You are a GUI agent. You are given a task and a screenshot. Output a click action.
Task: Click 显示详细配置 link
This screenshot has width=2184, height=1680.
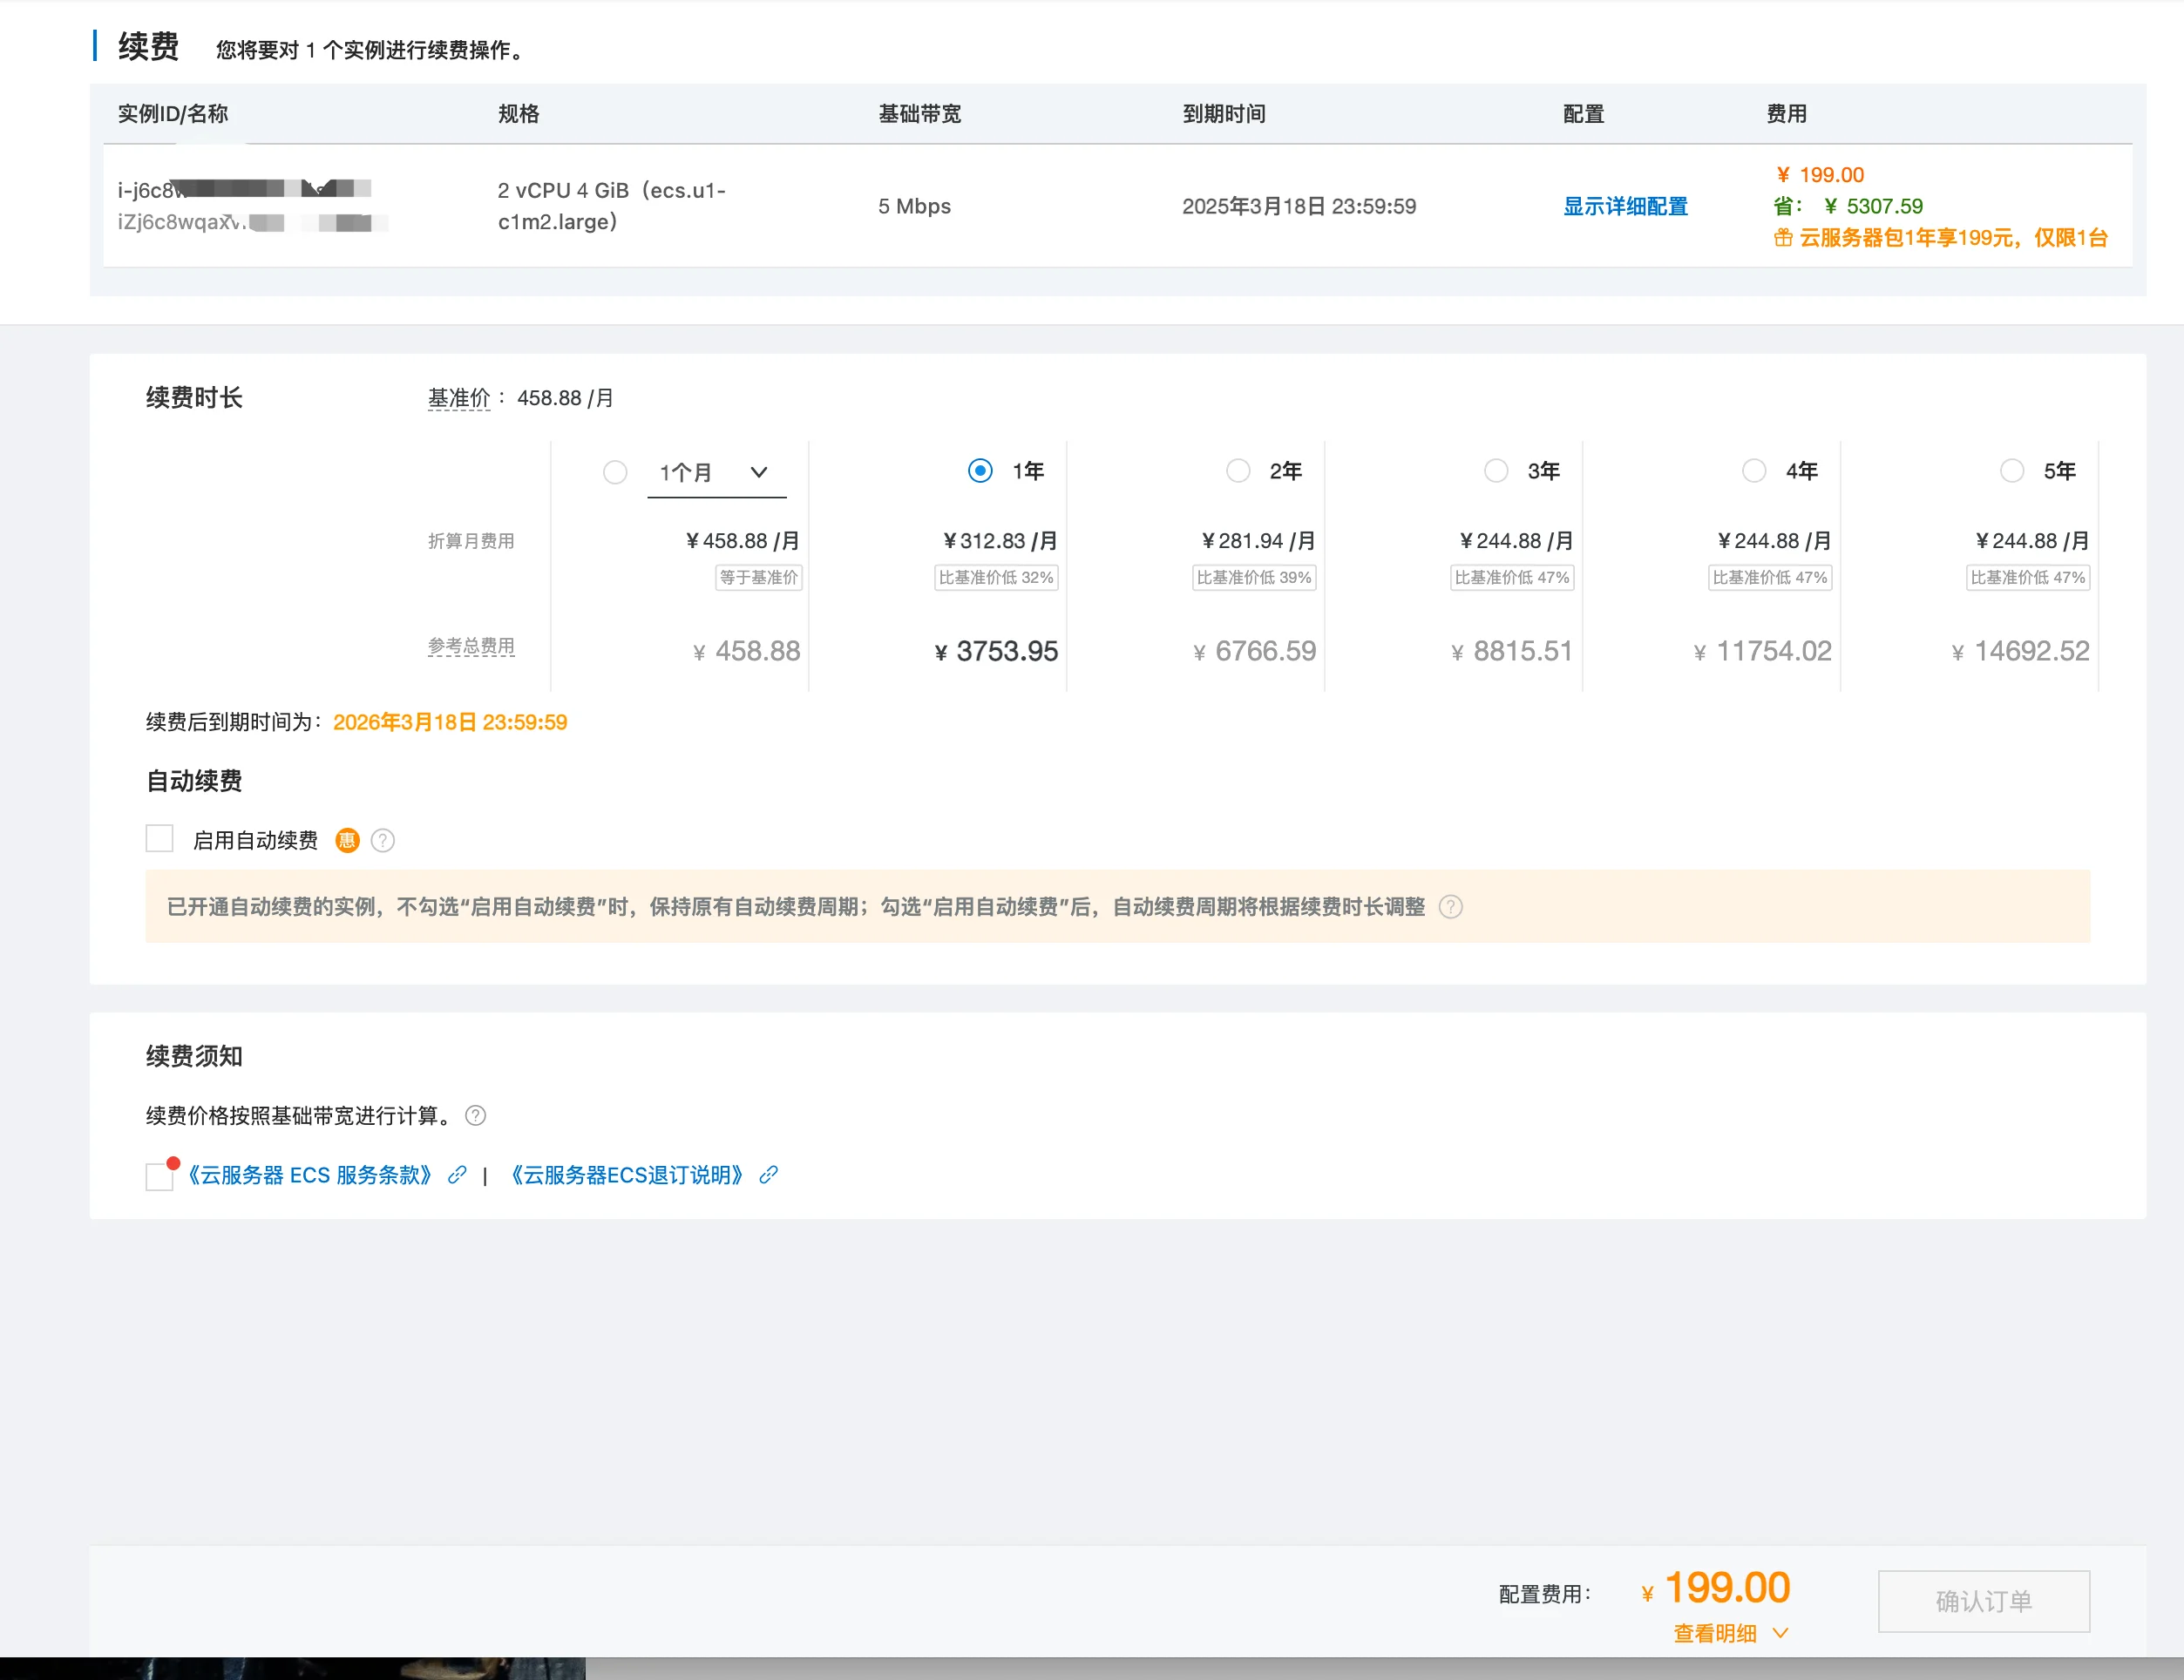click(x=1625, y=206)
